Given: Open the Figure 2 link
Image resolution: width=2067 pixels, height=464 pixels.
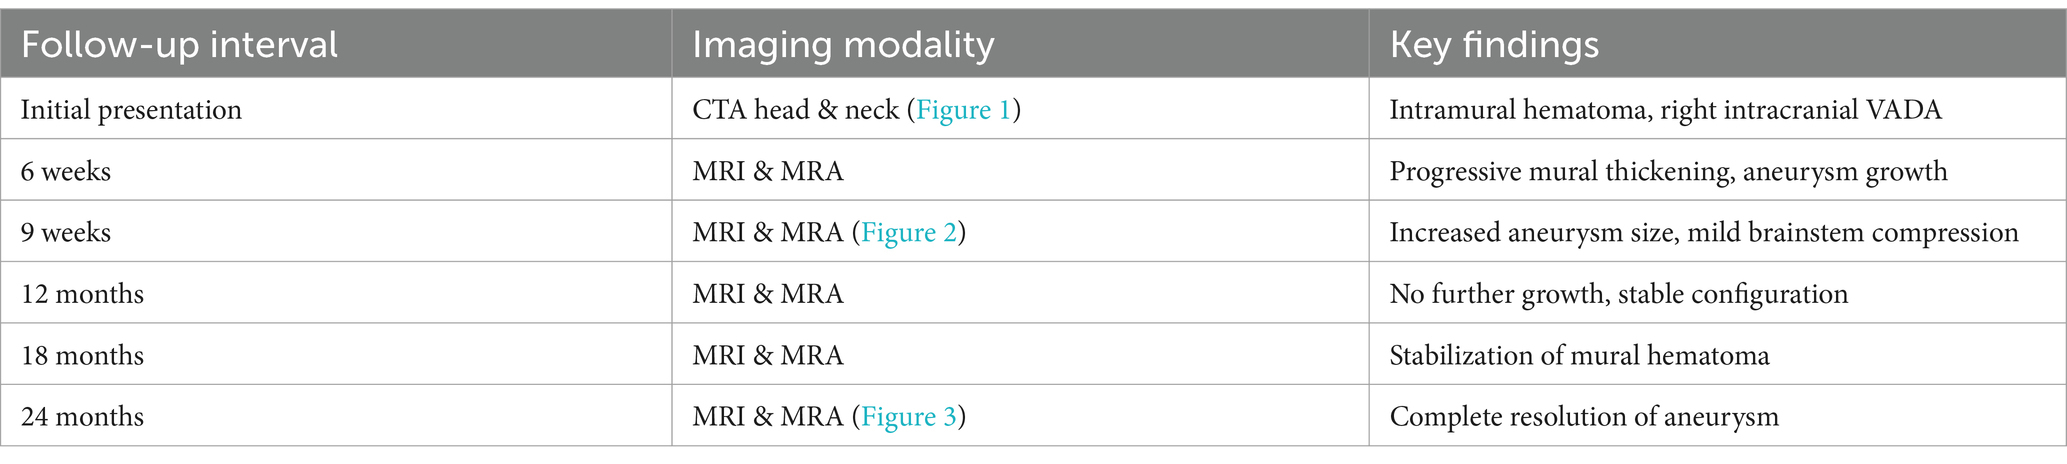Looking at the screenshot, I should click(909, 232).
